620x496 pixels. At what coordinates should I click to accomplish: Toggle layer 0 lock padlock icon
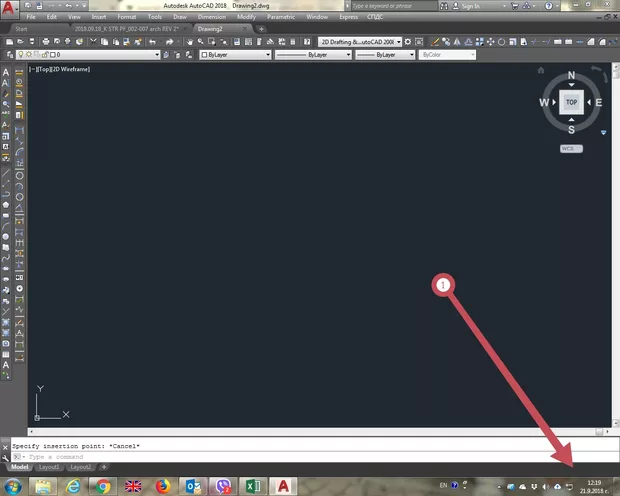45,55
